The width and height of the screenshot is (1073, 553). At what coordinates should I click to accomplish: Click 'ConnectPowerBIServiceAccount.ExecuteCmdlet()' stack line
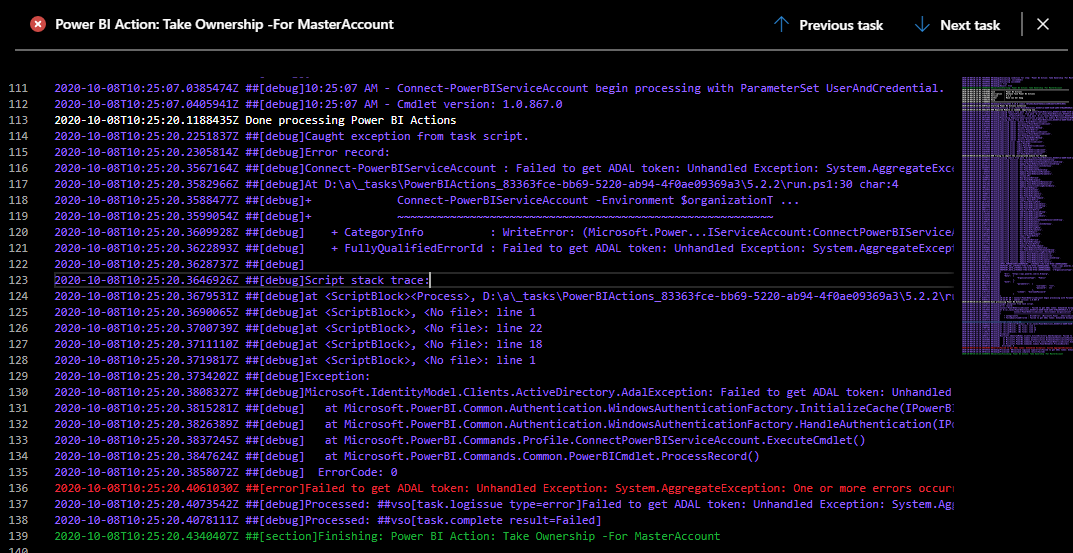(460, 440)
